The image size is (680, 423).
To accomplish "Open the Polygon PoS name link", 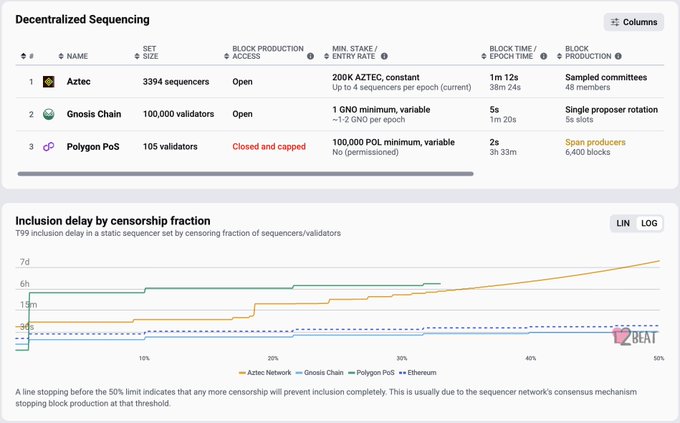I will coord(93,147).
